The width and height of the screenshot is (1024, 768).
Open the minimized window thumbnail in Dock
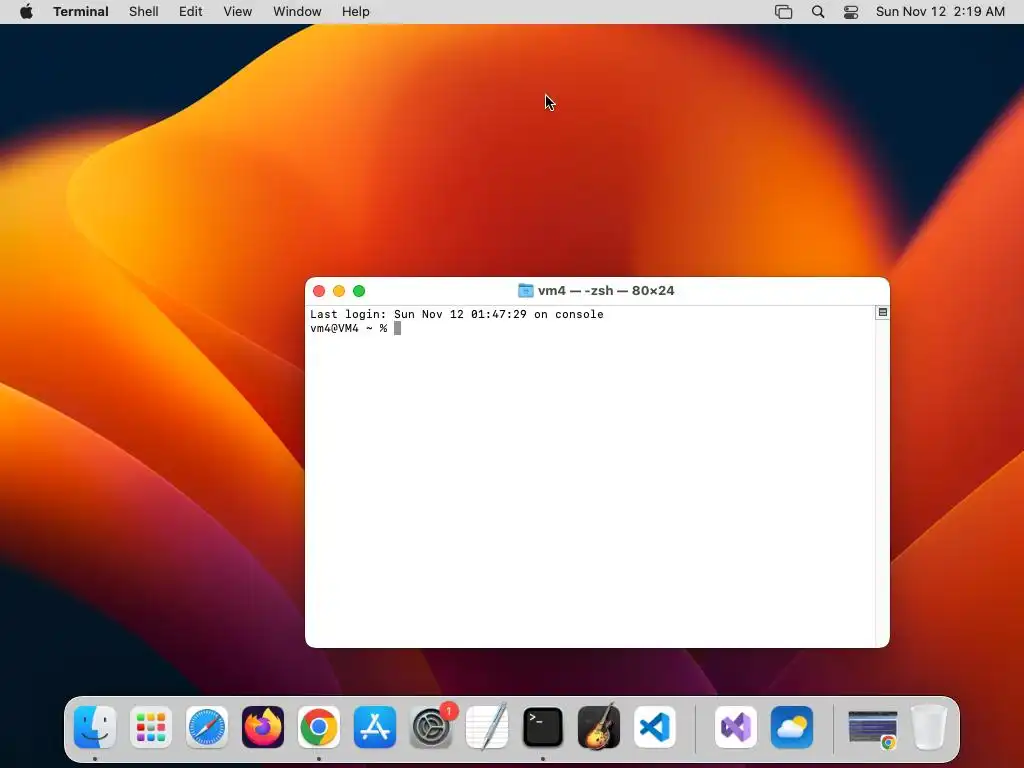pos(872,728)
